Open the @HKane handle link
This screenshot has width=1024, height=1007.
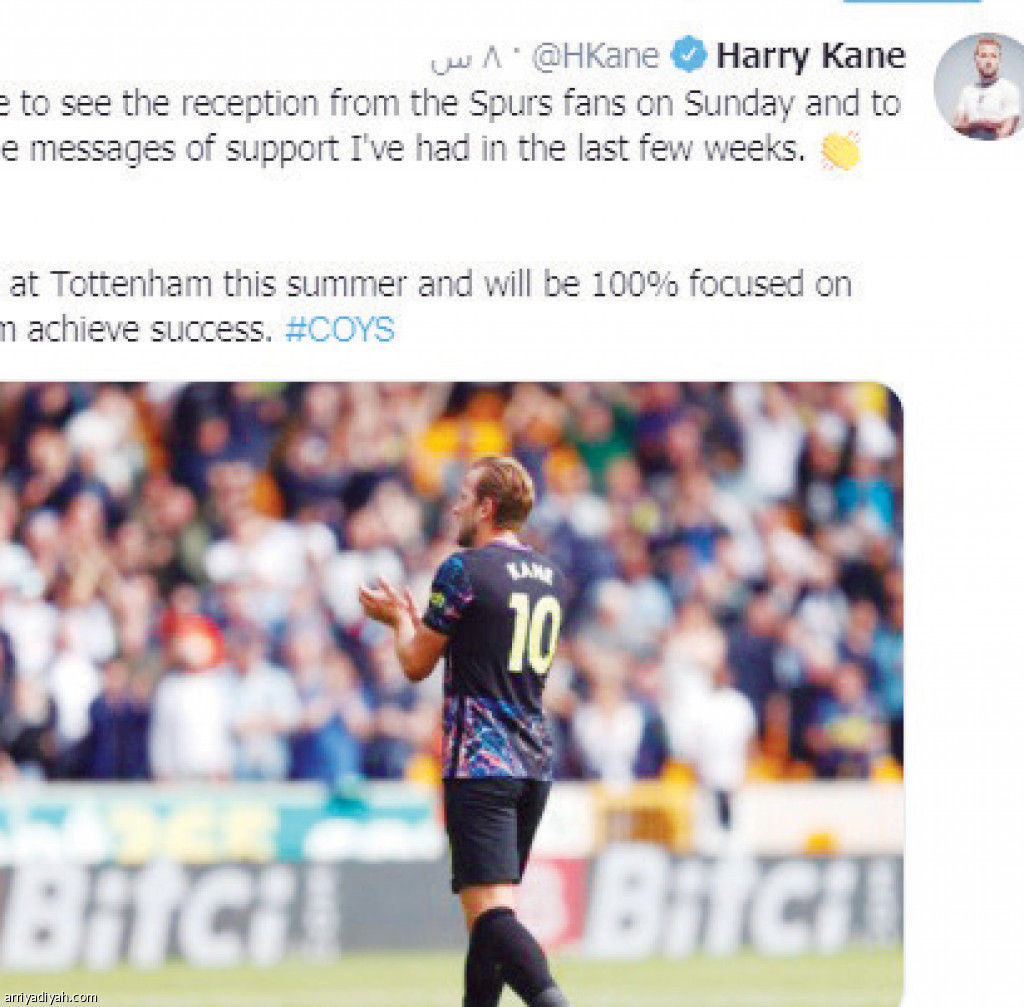pos(596,56)
